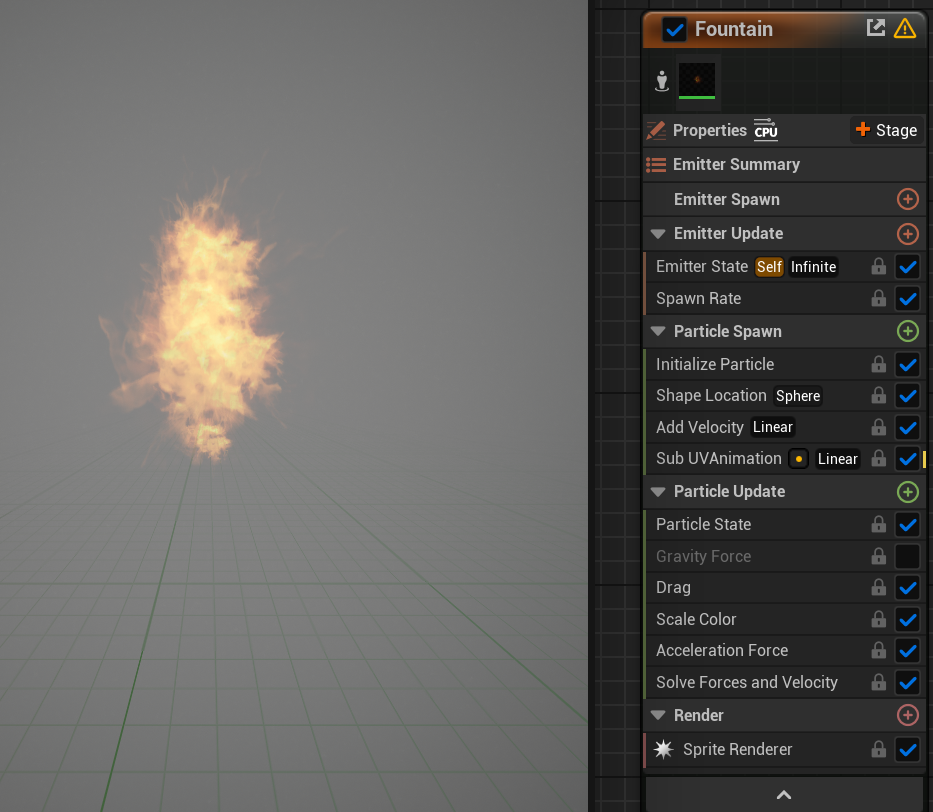Screen dimensions: 933x812
Task: Add a module to Emitter Spawn
Action: [x=907, y=199]
